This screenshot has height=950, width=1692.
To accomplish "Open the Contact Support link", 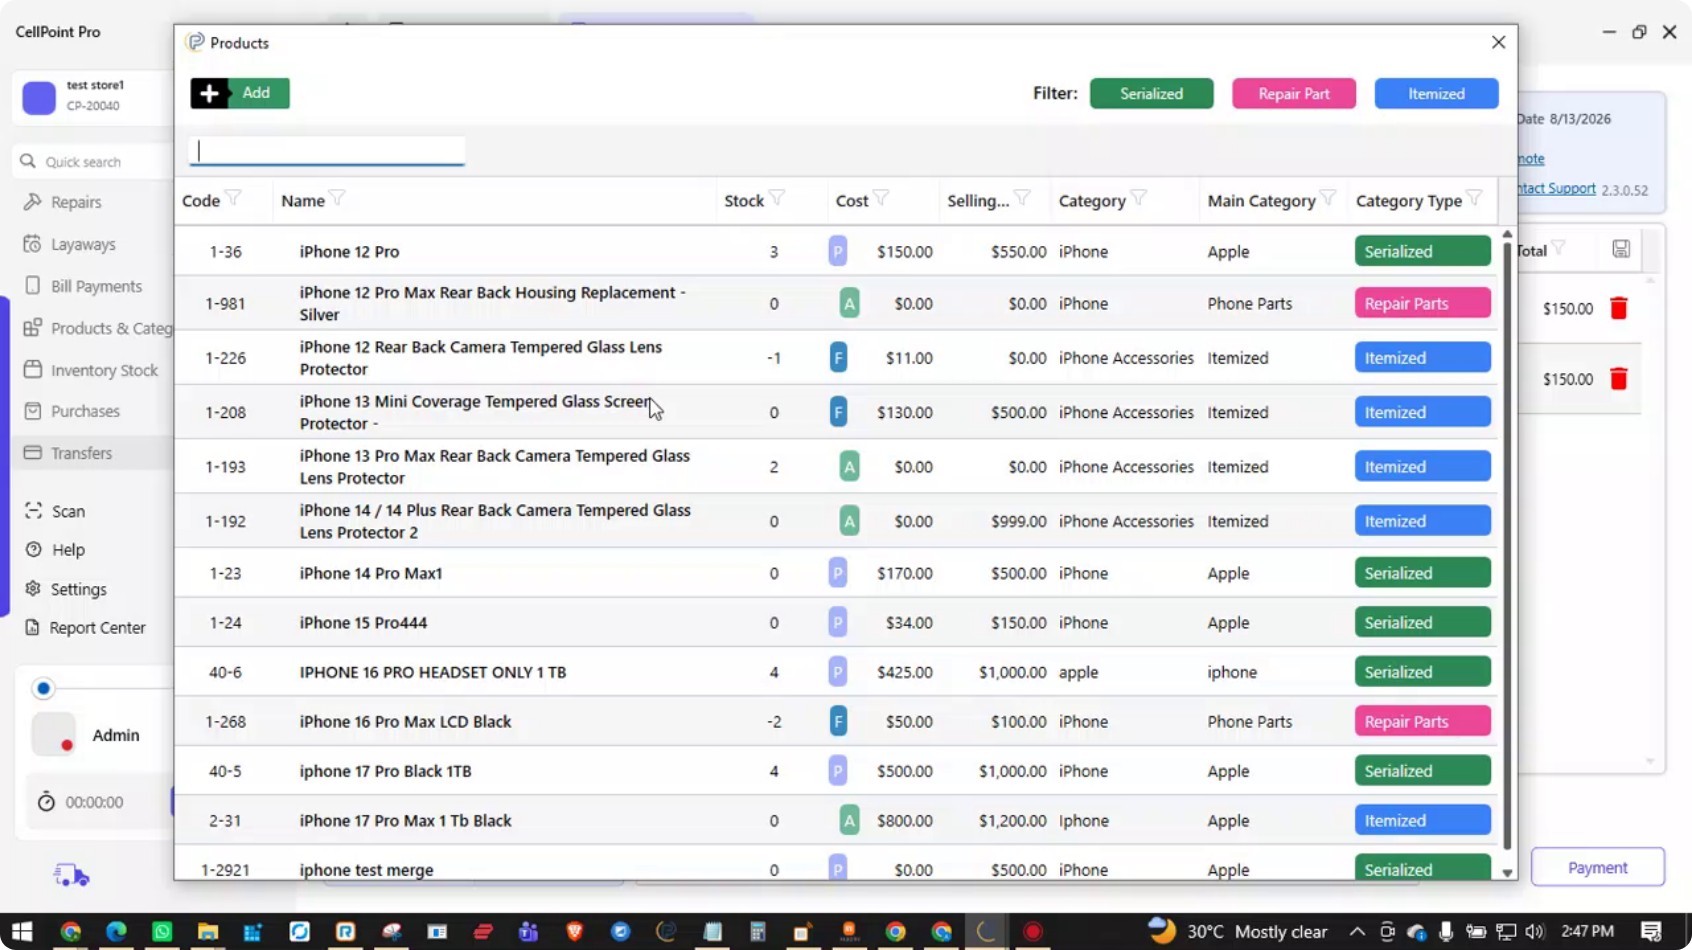I will [x=1556, y=188].
